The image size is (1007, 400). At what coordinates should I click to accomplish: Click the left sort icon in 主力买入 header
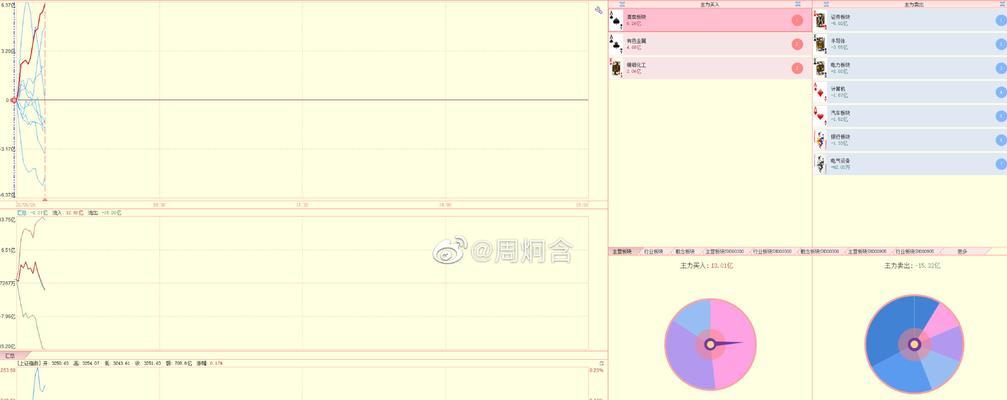coord(622,4)
